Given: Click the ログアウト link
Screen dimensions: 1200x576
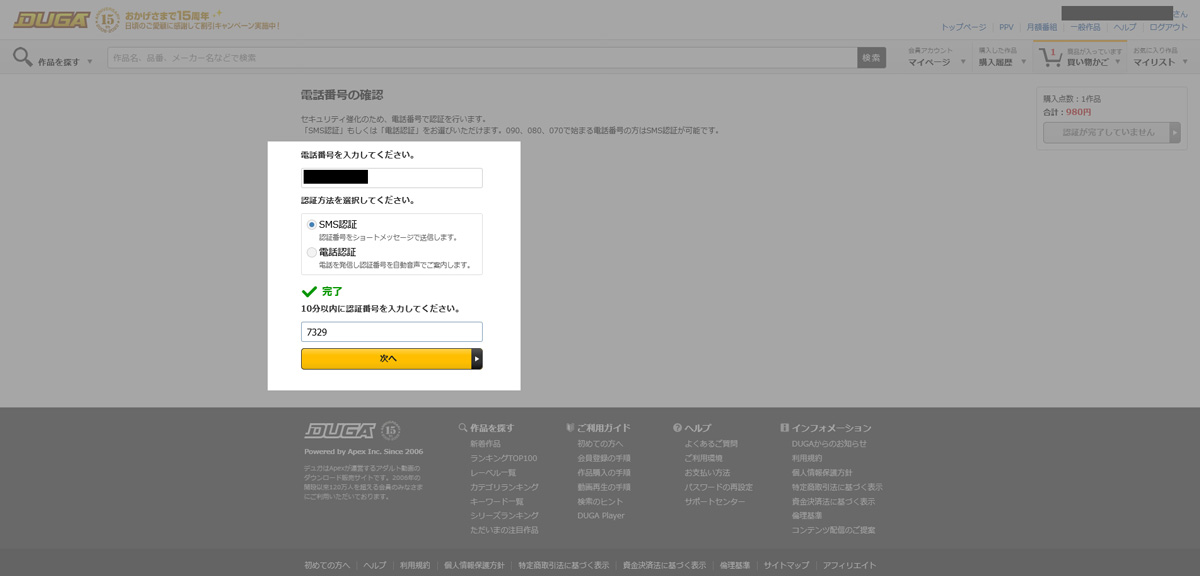Looking at the screenshot, I should [x=1168, y=27].
